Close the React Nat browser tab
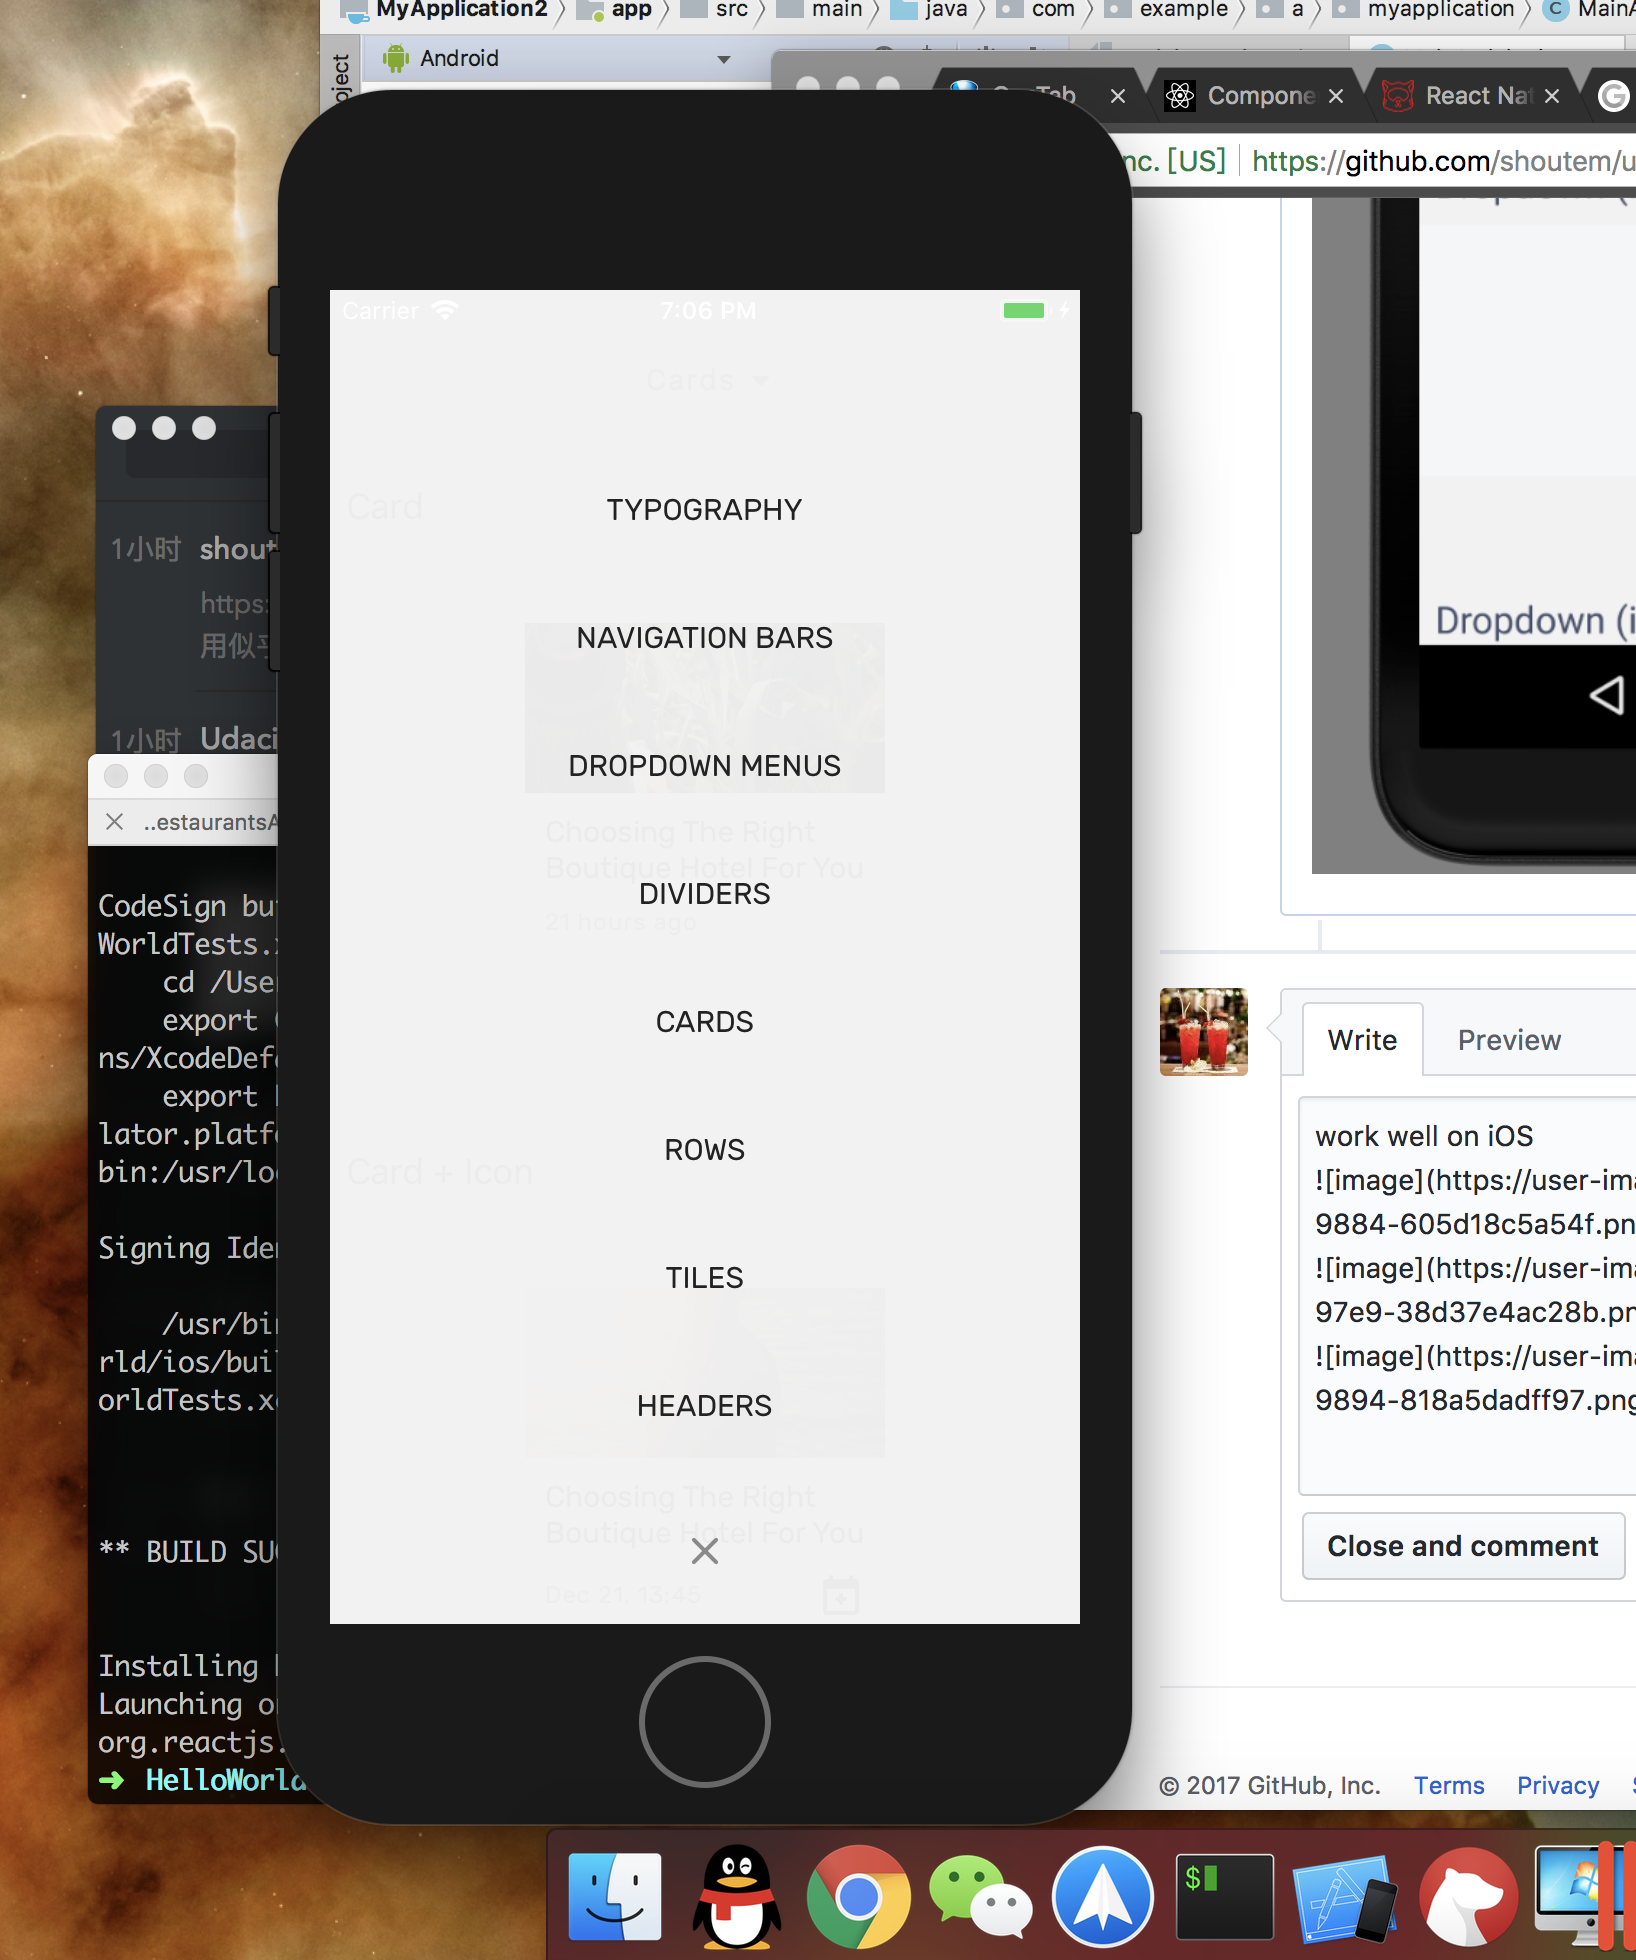The width and height of the screenshot is (1636, 1960). pyautogui.click(x=1552, y=96)
